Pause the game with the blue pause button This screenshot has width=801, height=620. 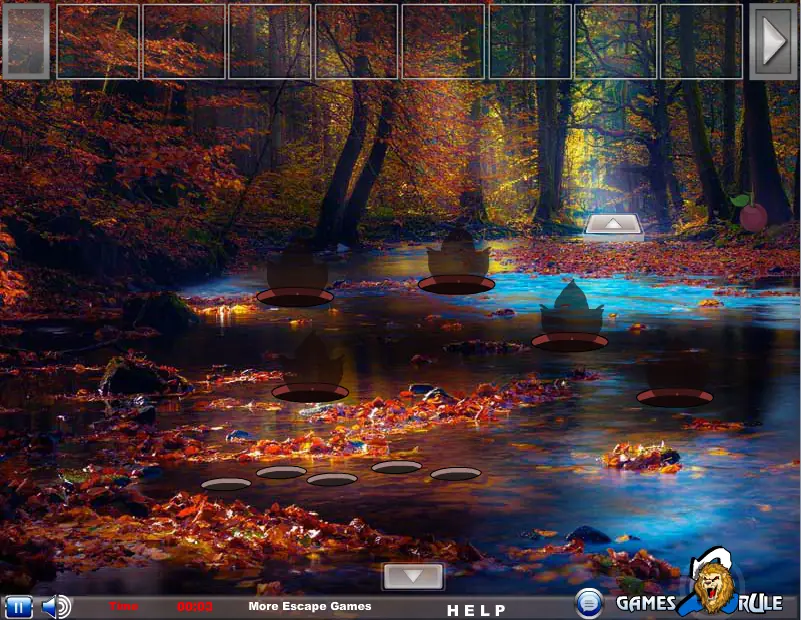pyautogui.click(x=18, y=607)
